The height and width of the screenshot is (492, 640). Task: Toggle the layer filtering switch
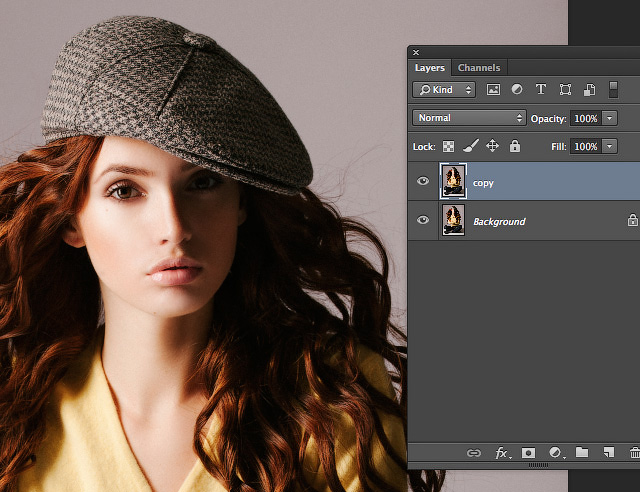pyautogui.click(x=613, y=90)
